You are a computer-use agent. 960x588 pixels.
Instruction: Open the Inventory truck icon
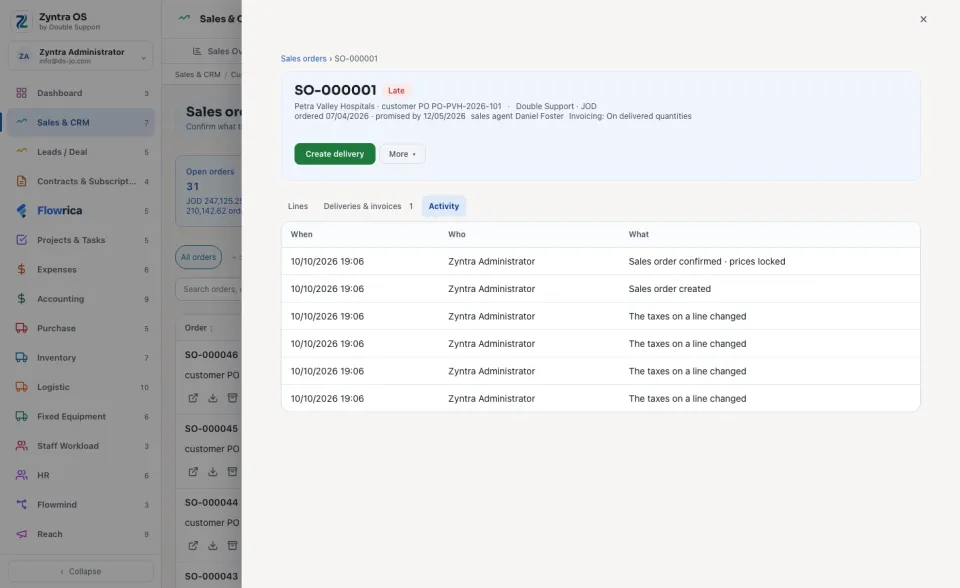pyautogui.click(x=21, y=357)
